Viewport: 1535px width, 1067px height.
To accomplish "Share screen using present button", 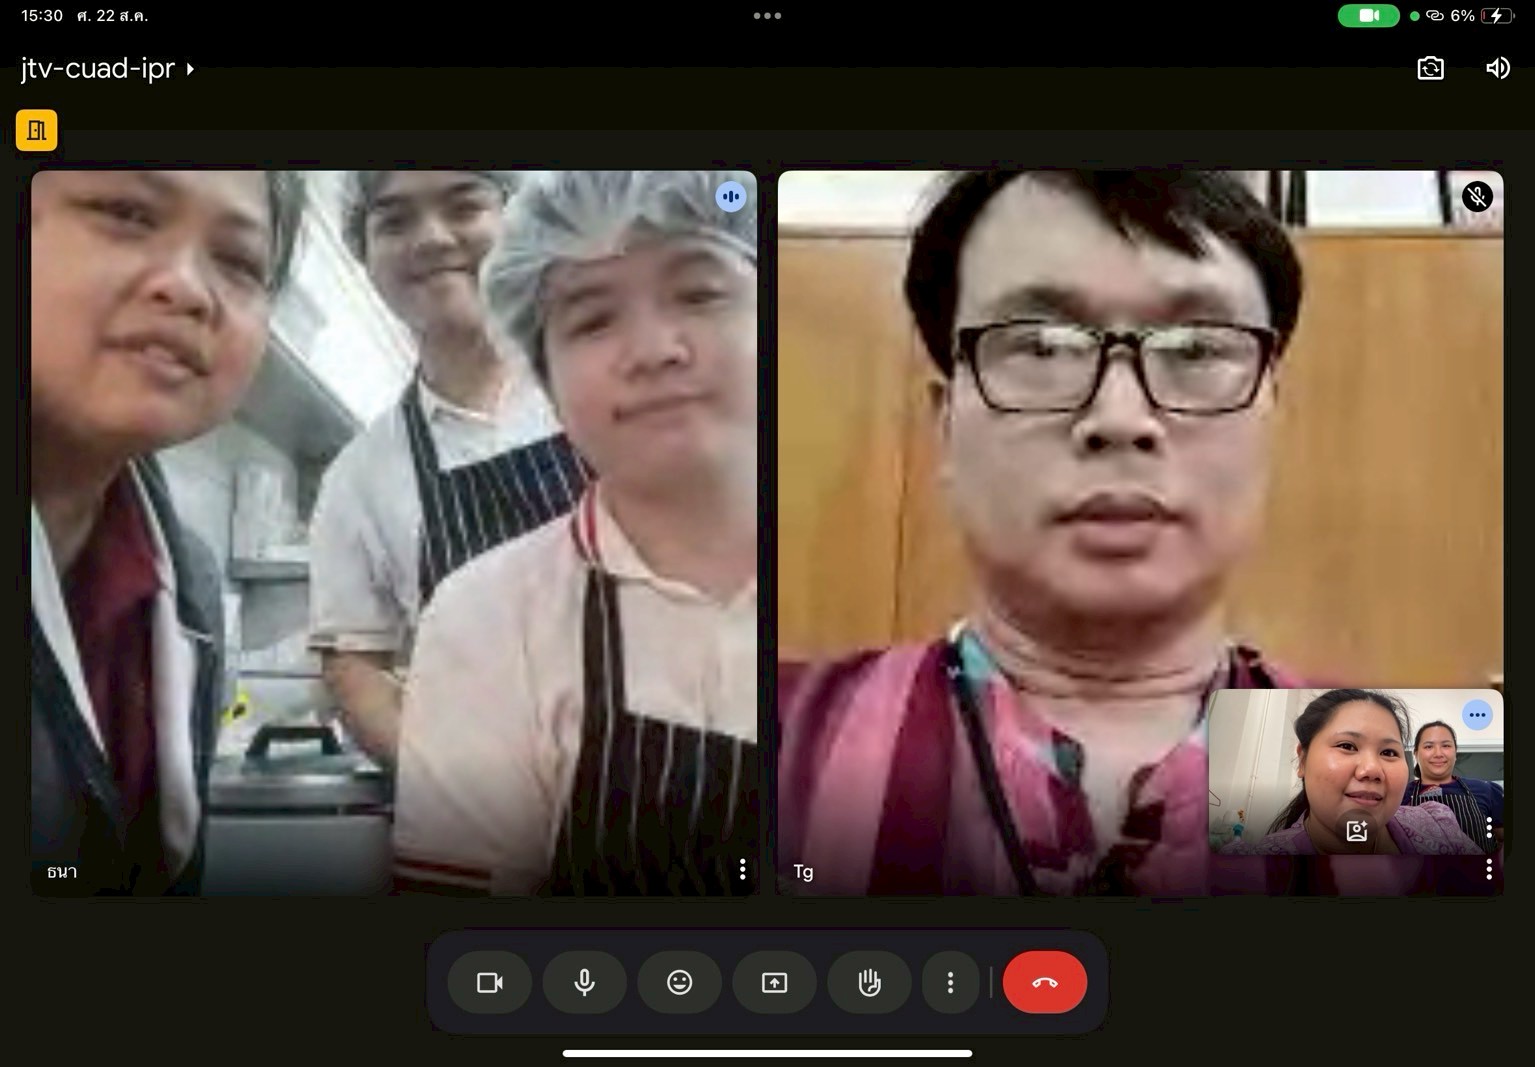I will [x=775, y=982].
